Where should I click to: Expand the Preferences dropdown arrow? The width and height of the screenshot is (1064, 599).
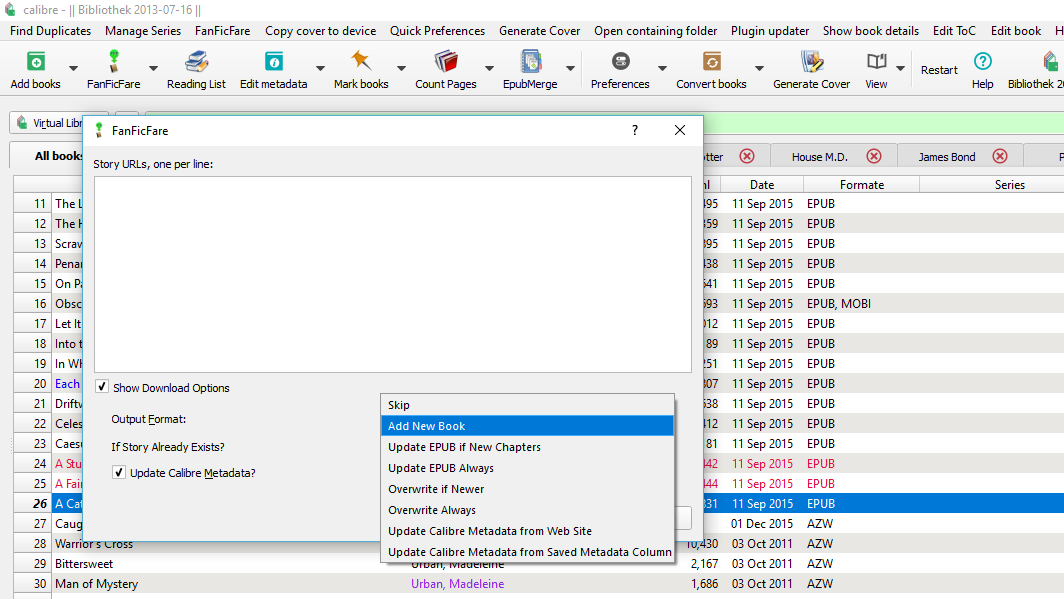[x=662, y=68]
